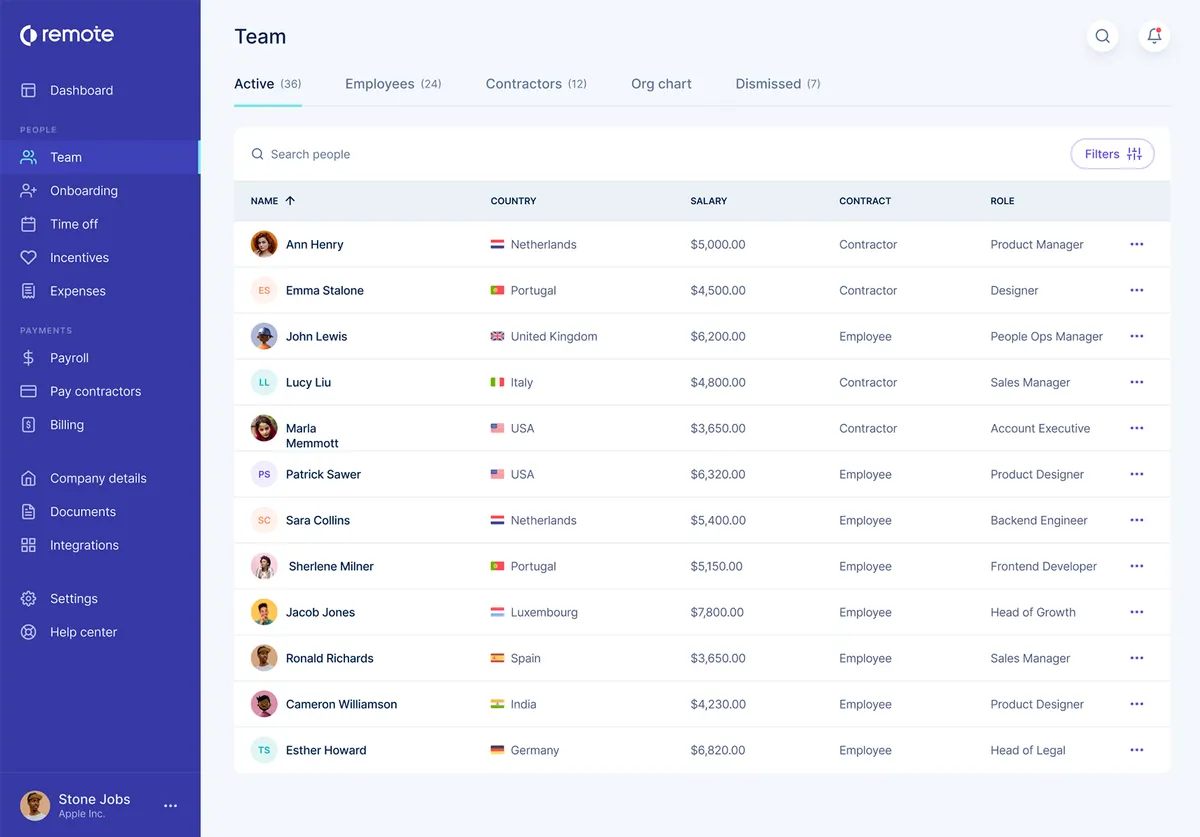Open Sherlene Milner's profile name
This screenshot has height=837, width=1200.
[x=331, y=566]
